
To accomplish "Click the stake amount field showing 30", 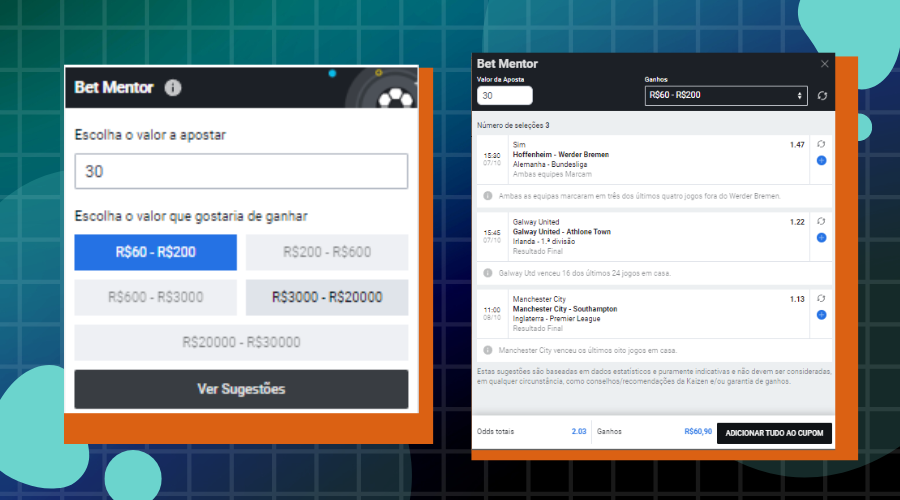I will tap(241, 171).
